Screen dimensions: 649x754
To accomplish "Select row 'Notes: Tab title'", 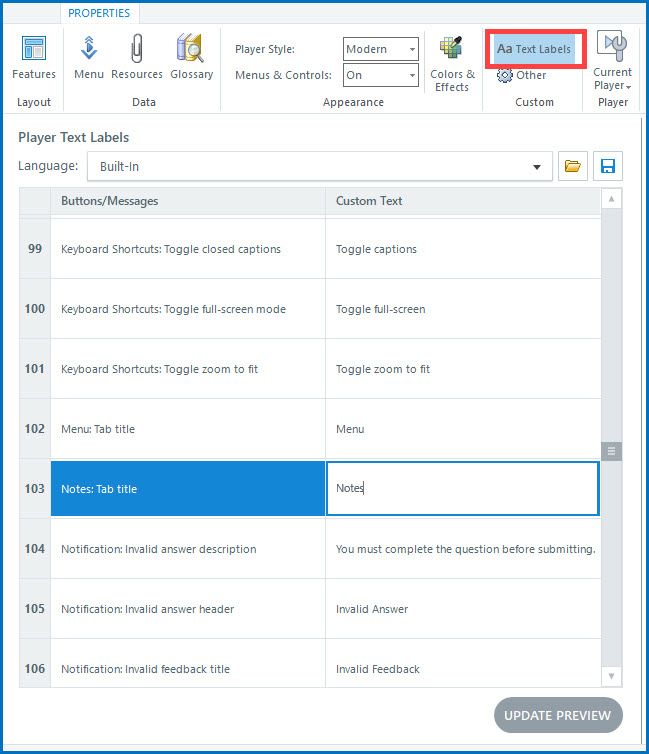I will tap(188, 489).
